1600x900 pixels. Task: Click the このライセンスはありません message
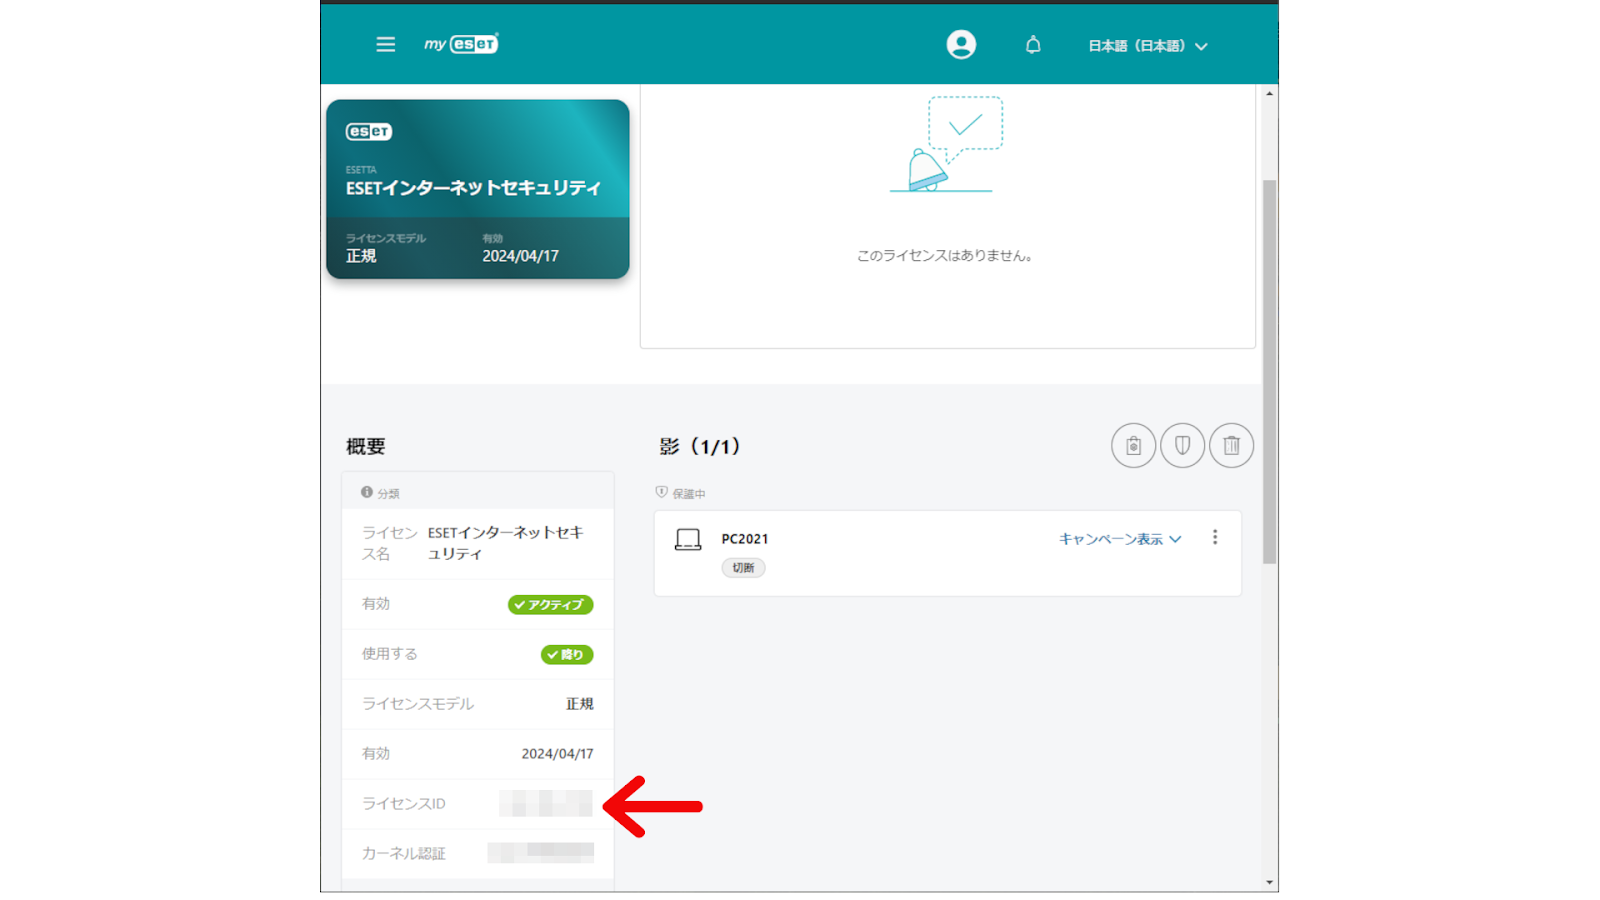coord(945,256)
